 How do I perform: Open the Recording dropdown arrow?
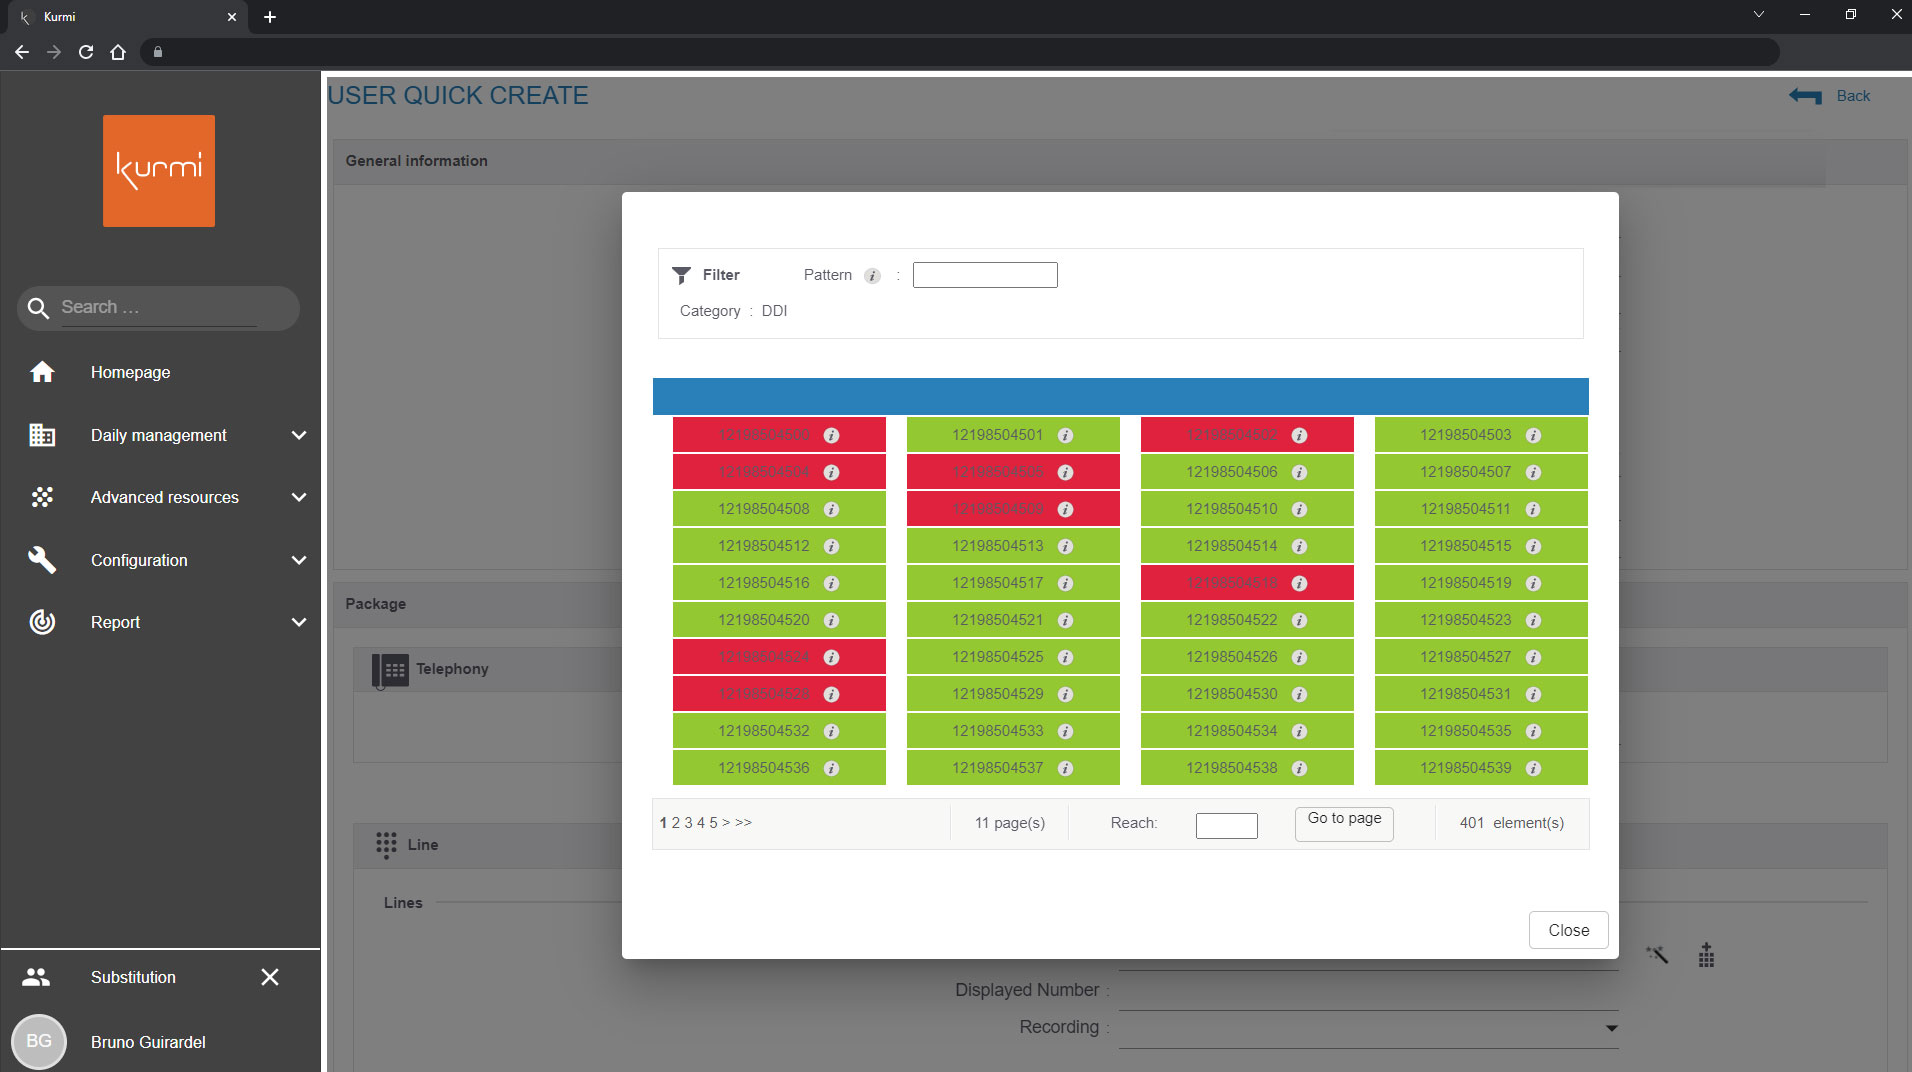coord(1611,1028)
